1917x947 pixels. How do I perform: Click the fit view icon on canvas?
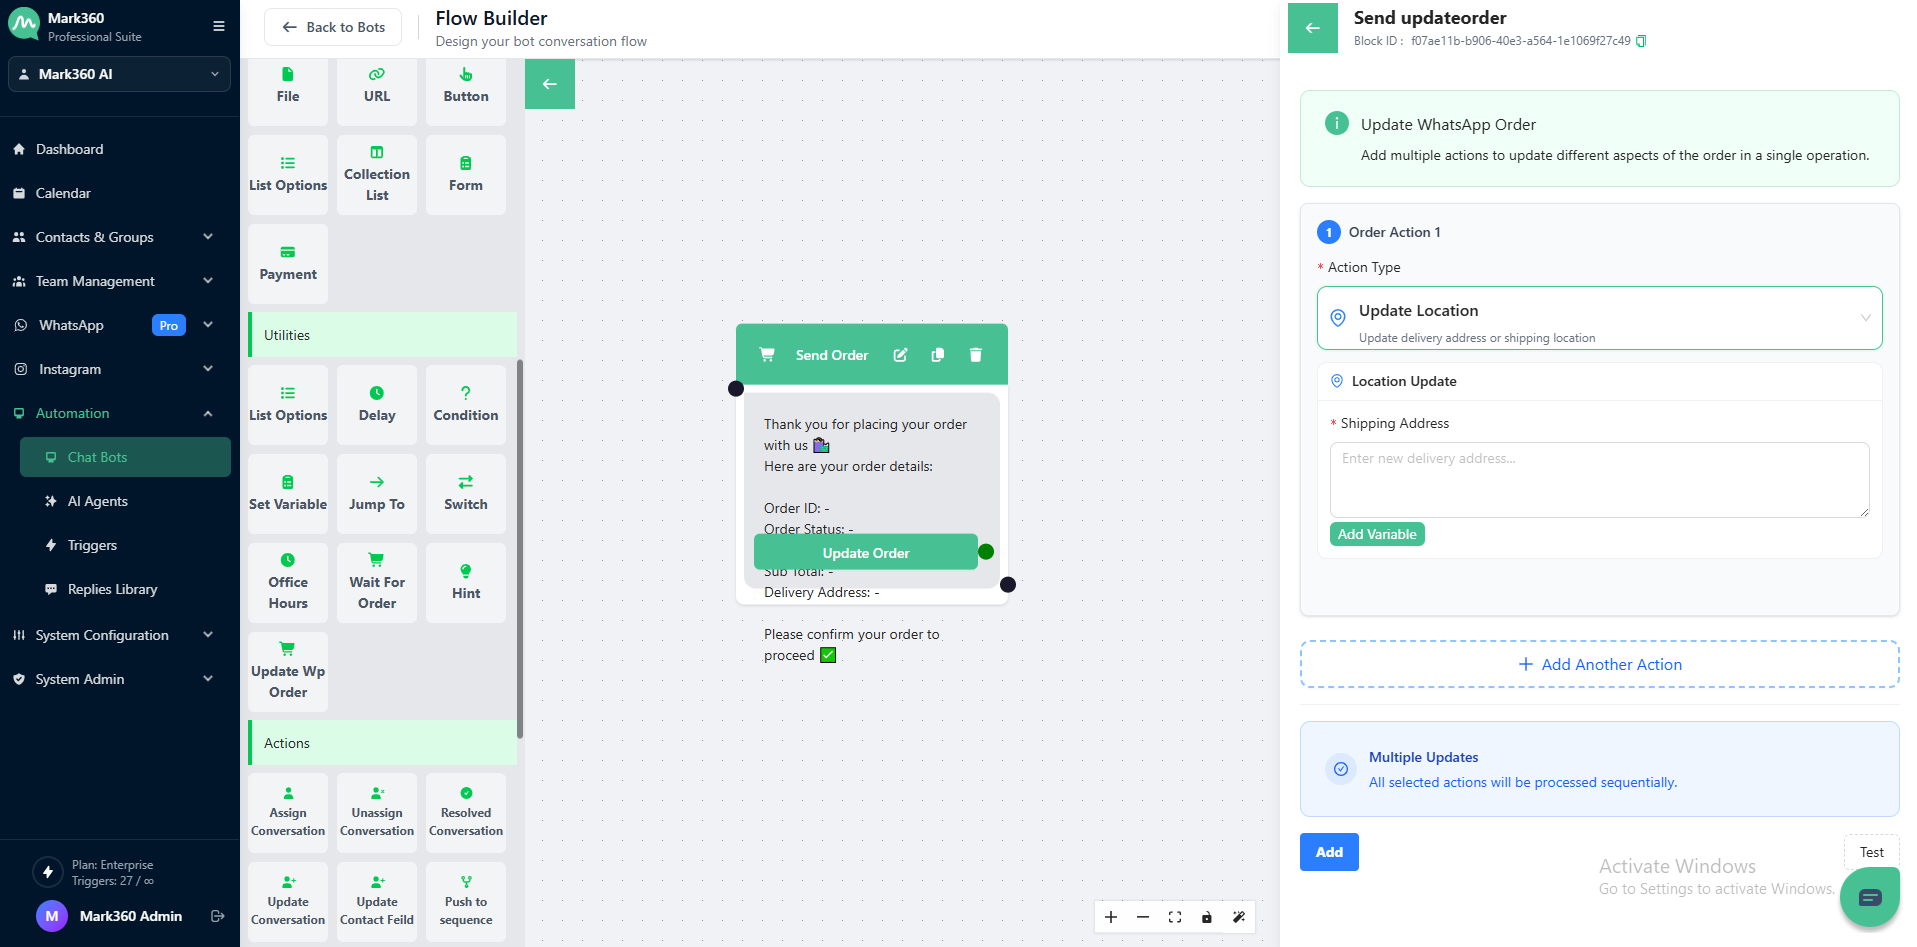pos(1175,917)
